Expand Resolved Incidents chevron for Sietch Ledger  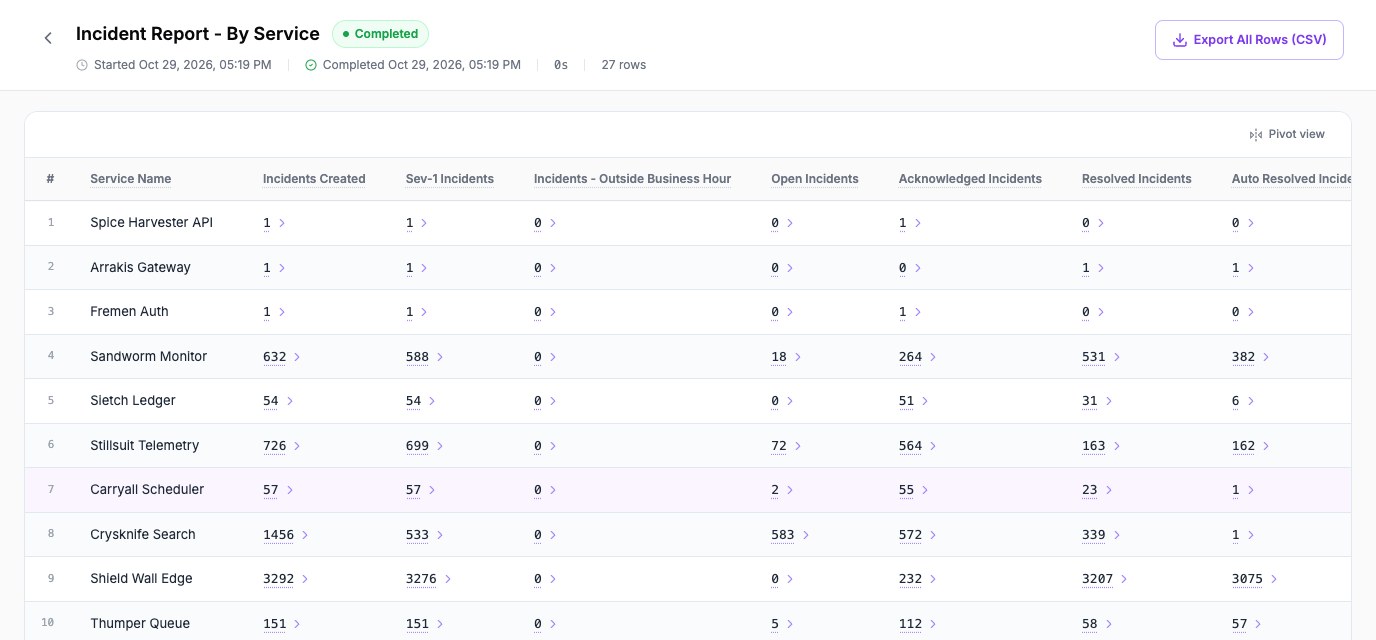click(x=1109, y=401)
